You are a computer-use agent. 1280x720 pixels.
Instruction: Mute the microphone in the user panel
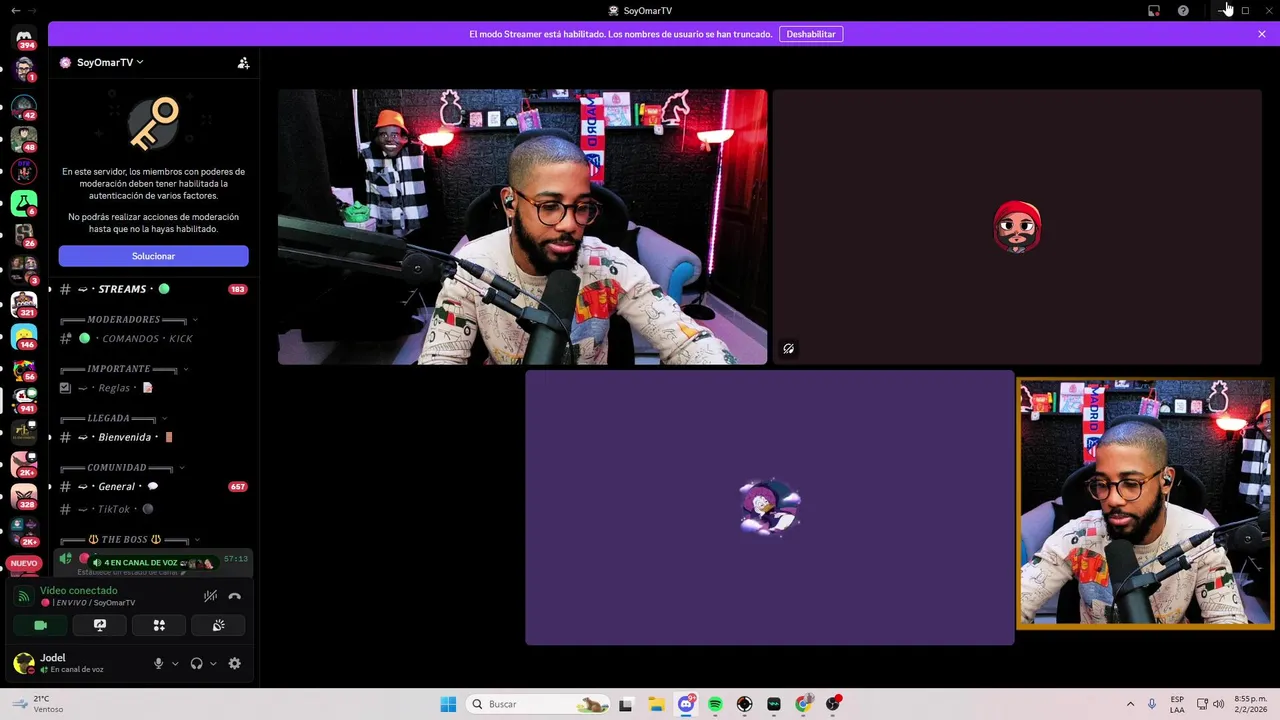[158, 663]
